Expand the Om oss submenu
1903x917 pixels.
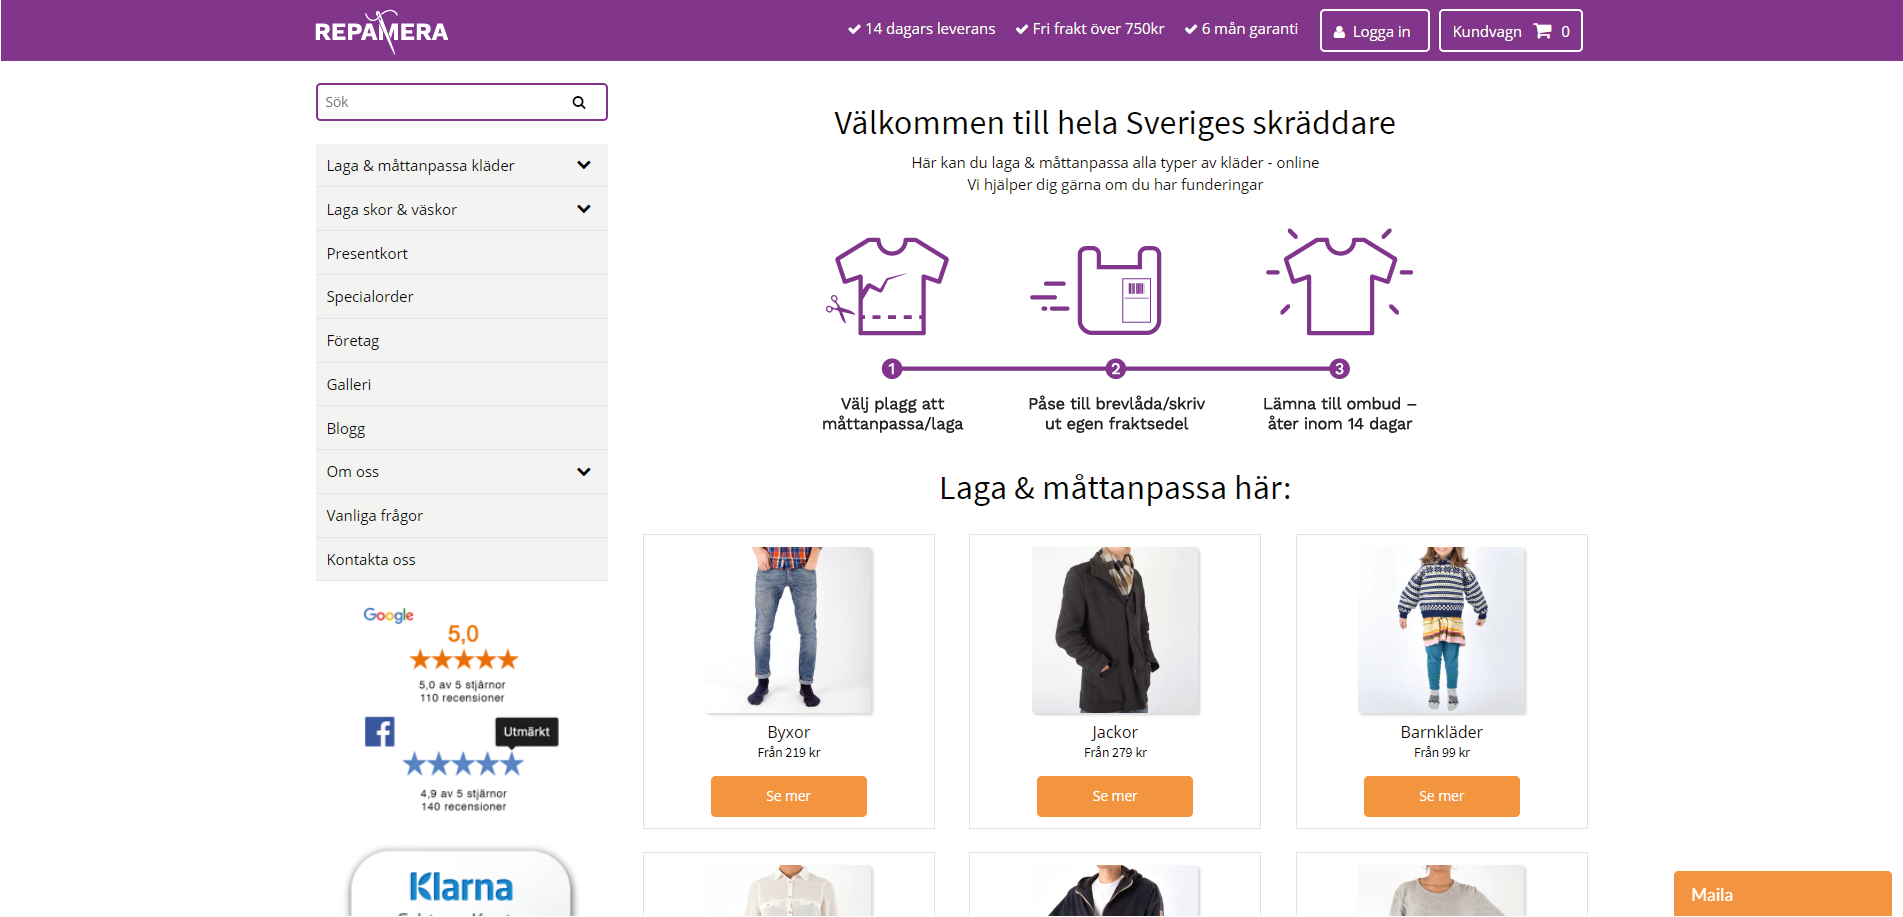[584, 472]
